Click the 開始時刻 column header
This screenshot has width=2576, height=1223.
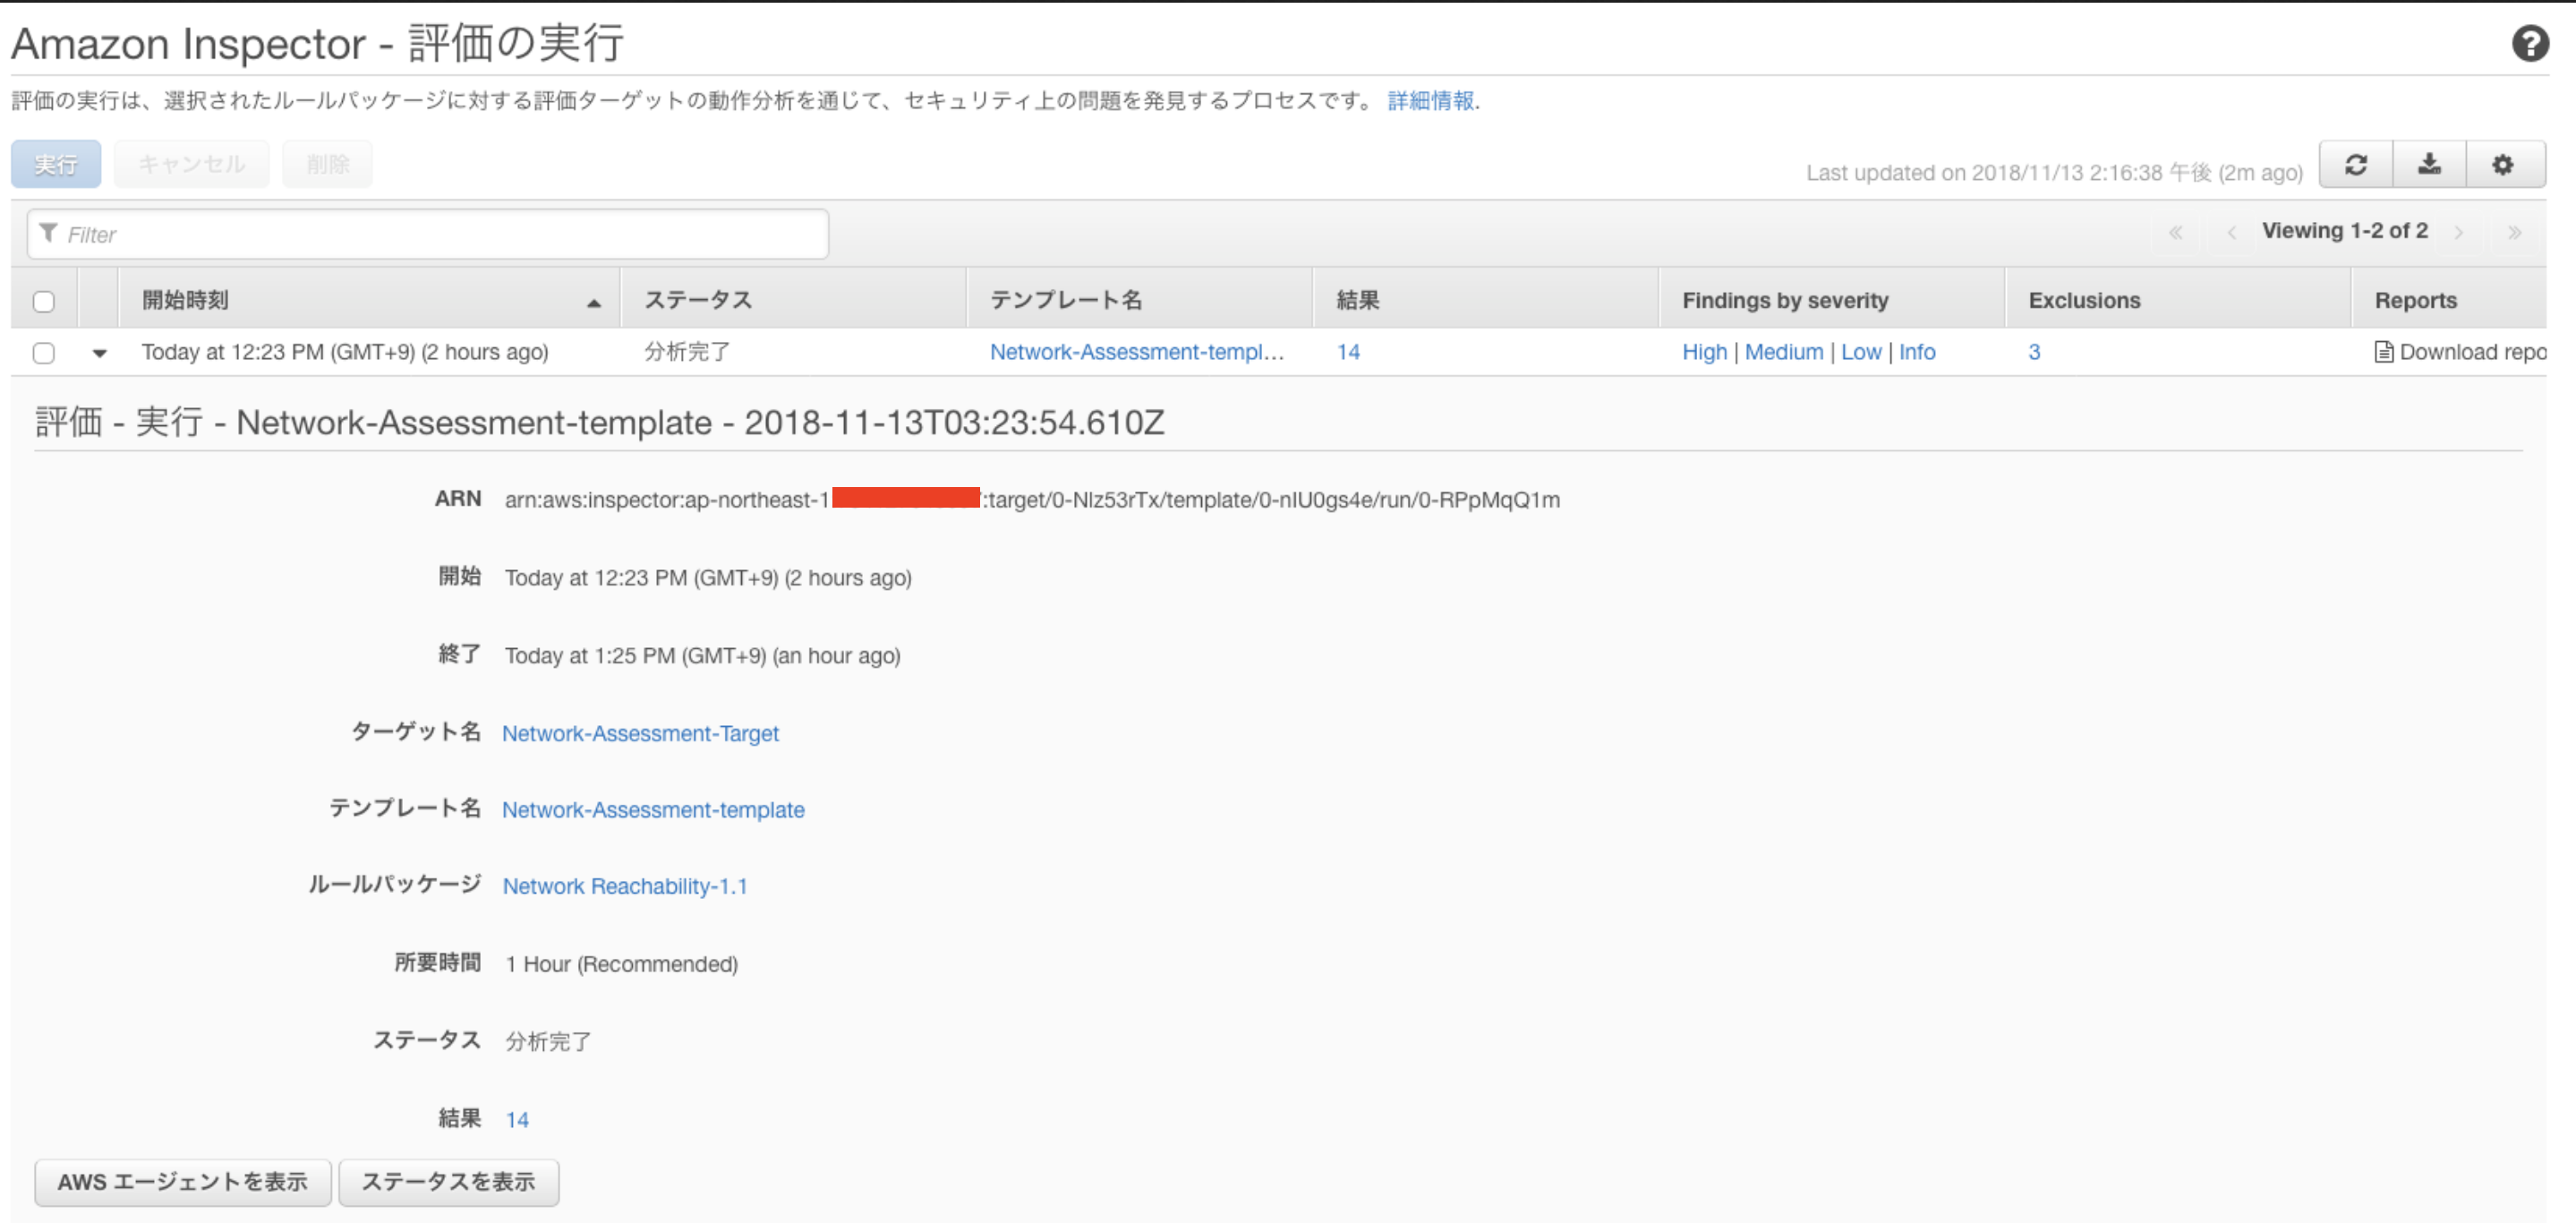point(369,300)
